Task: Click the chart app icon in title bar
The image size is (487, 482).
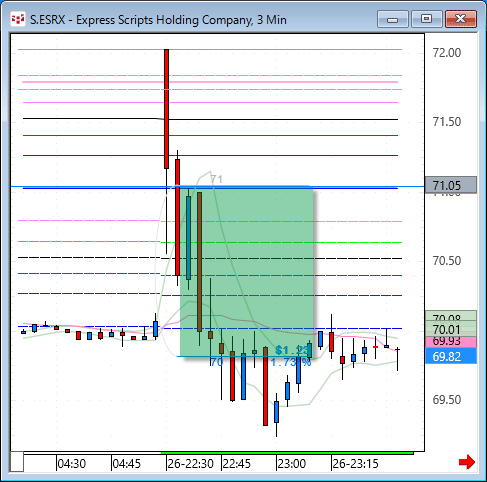Action: 18,19
